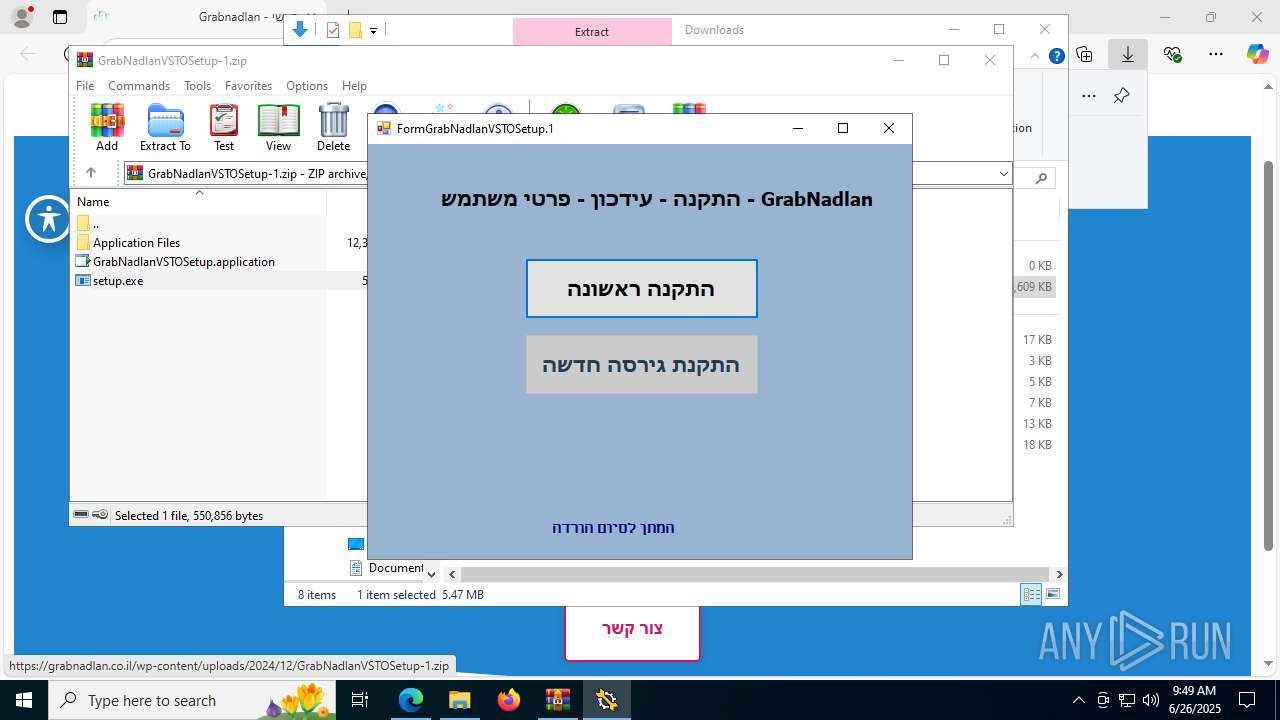The height and width of the screenshot is (720, 1280).
Task: Open Customize Quick Access Toolbar dropdown
Action: [373, 31]
